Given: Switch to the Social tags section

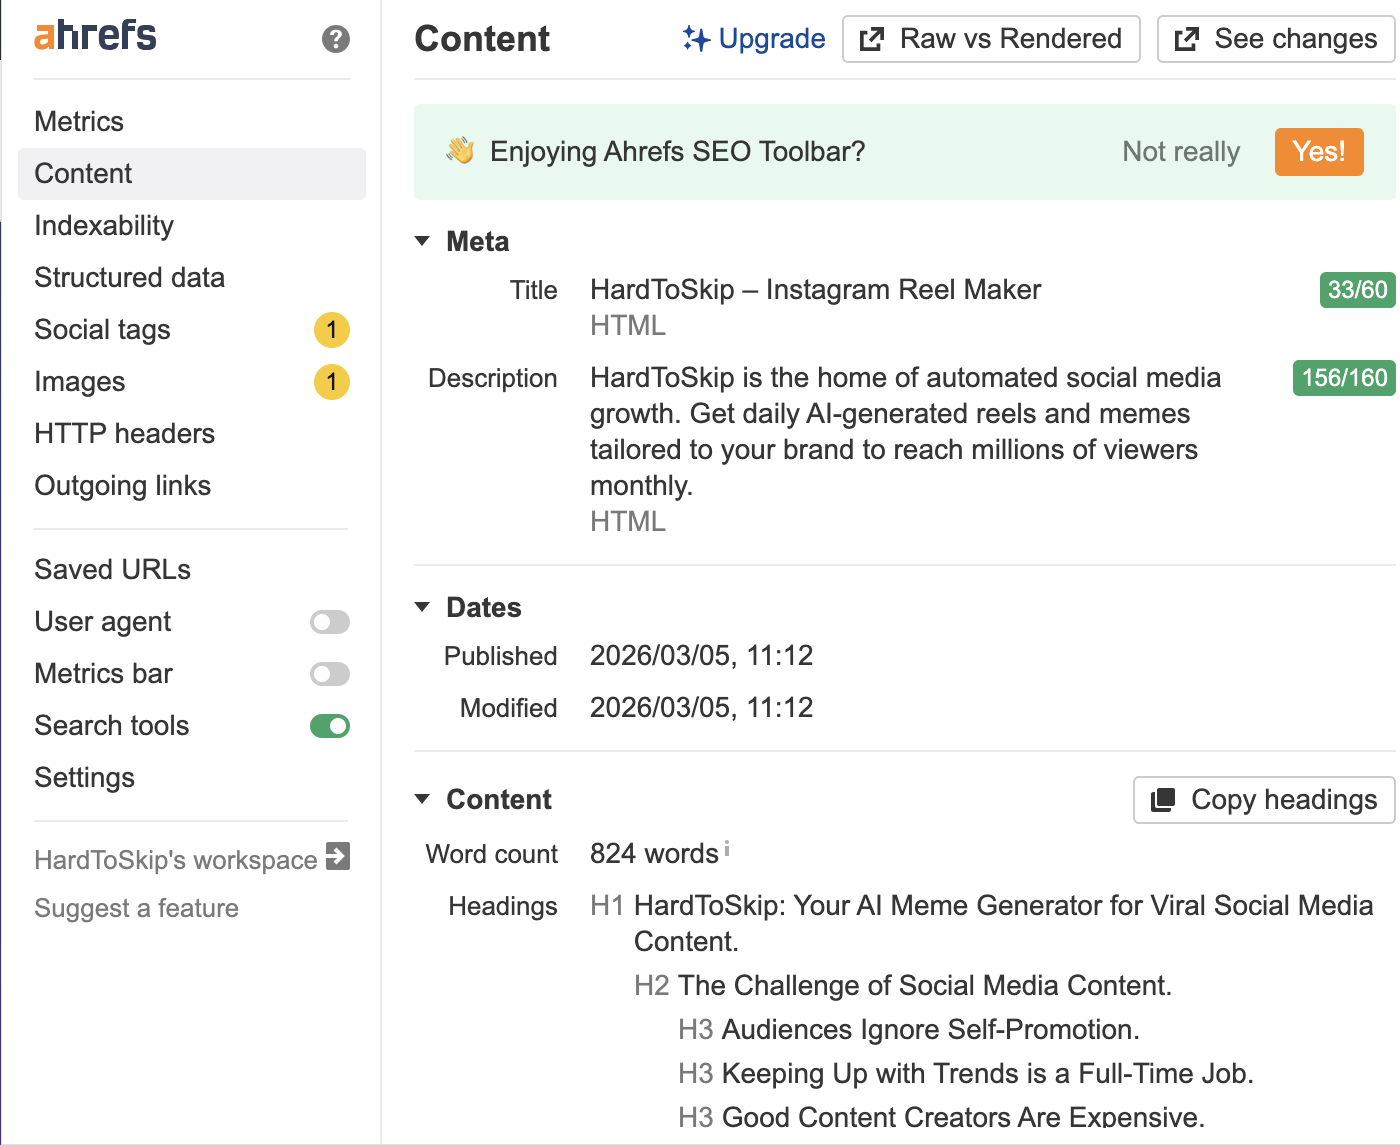Looking at the screenshot, I should pos(102,329).
